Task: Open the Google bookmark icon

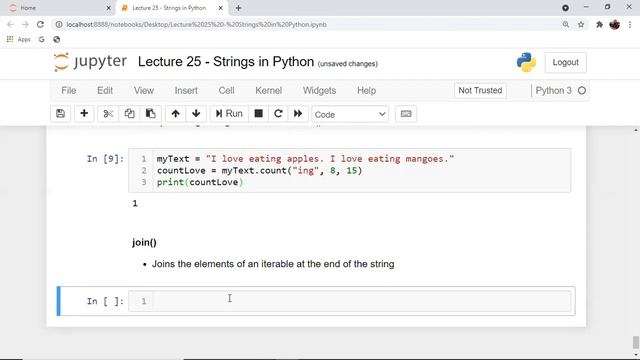Action: click(42, 40)
